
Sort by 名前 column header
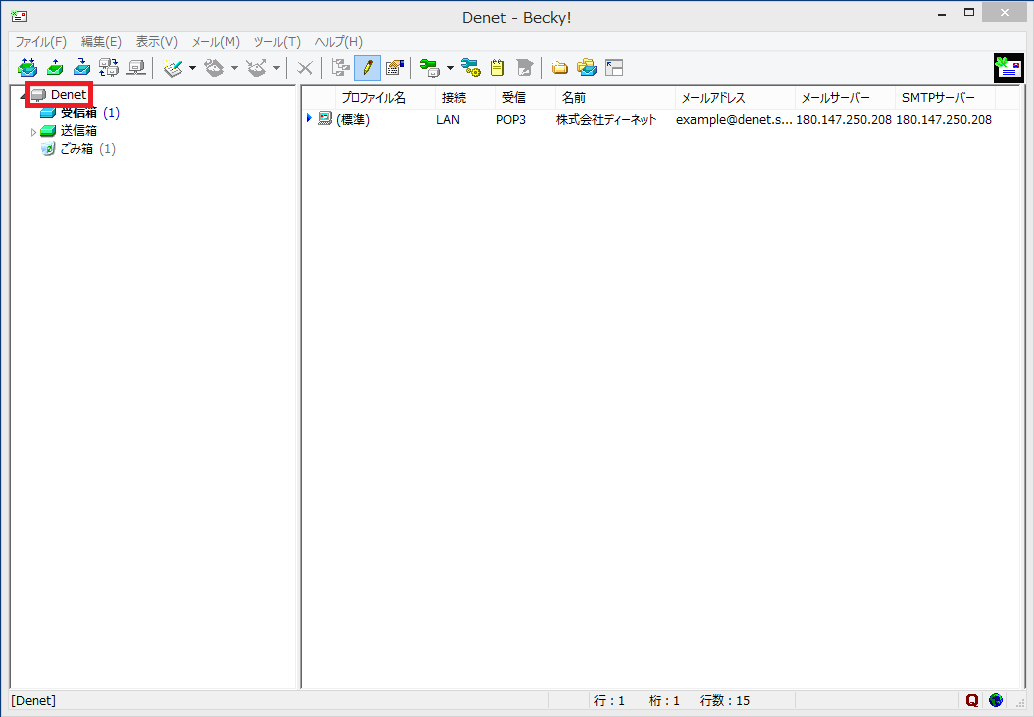615,98
